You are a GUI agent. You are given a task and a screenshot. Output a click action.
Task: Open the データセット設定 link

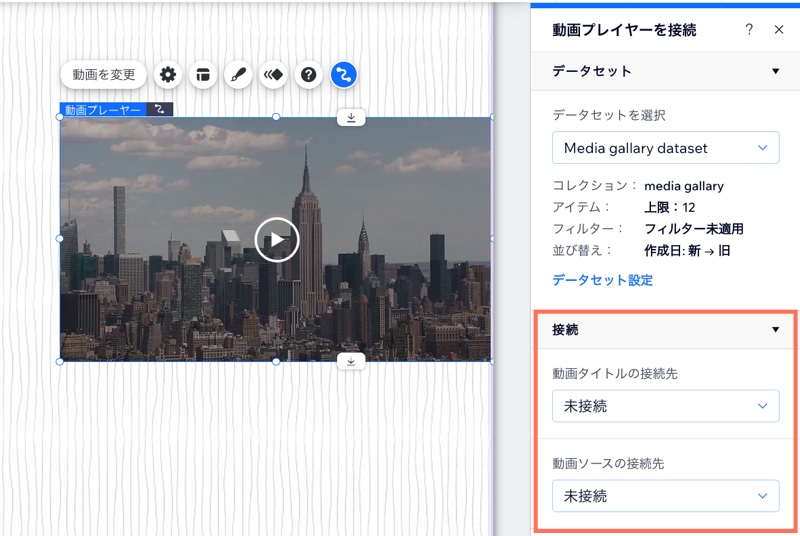[603, 280]
